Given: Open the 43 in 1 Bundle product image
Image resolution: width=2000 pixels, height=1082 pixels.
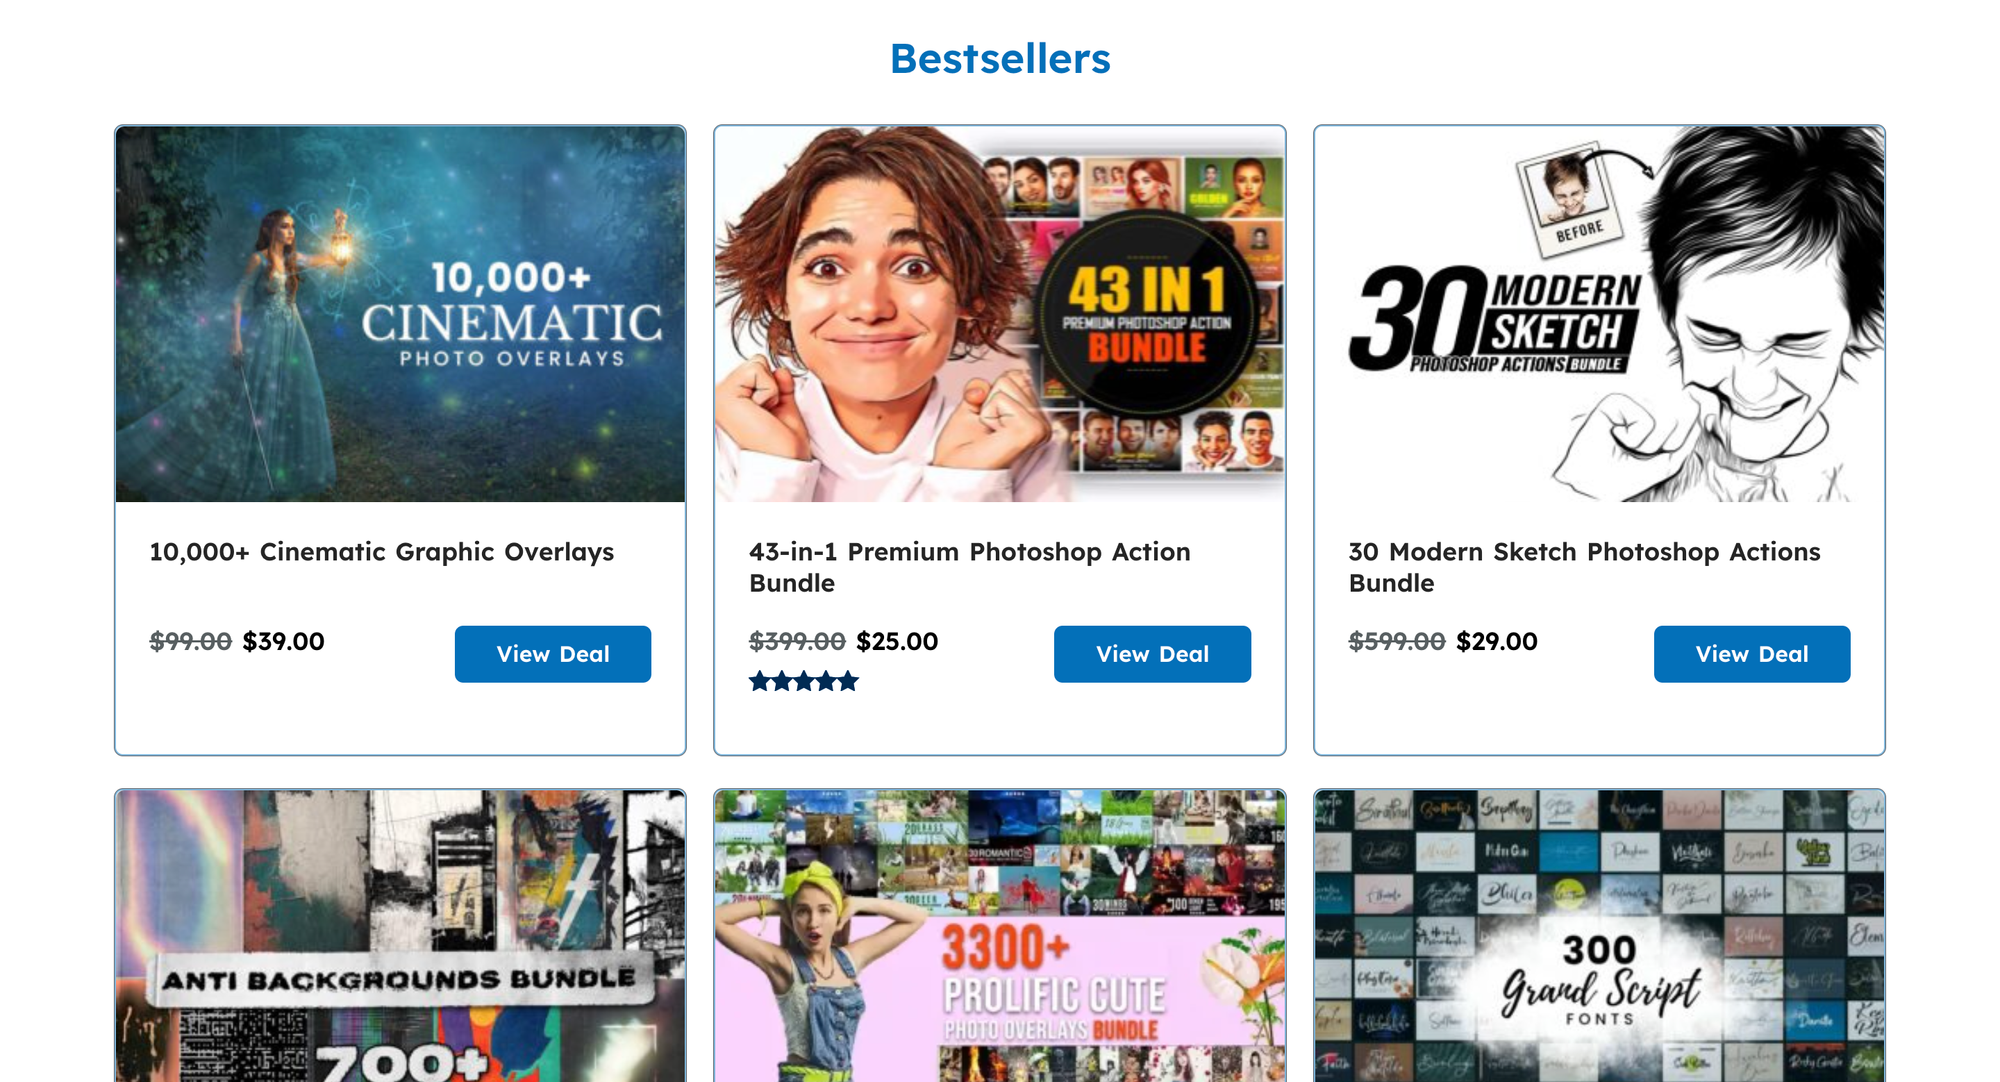Looking at the screenshot, I should coord(1000,314).
